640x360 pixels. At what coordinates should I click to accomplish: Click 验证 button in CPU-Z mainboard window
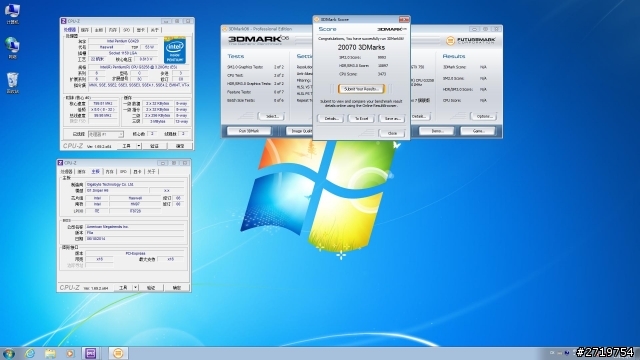pyautogui.click(x=151, y=287)
